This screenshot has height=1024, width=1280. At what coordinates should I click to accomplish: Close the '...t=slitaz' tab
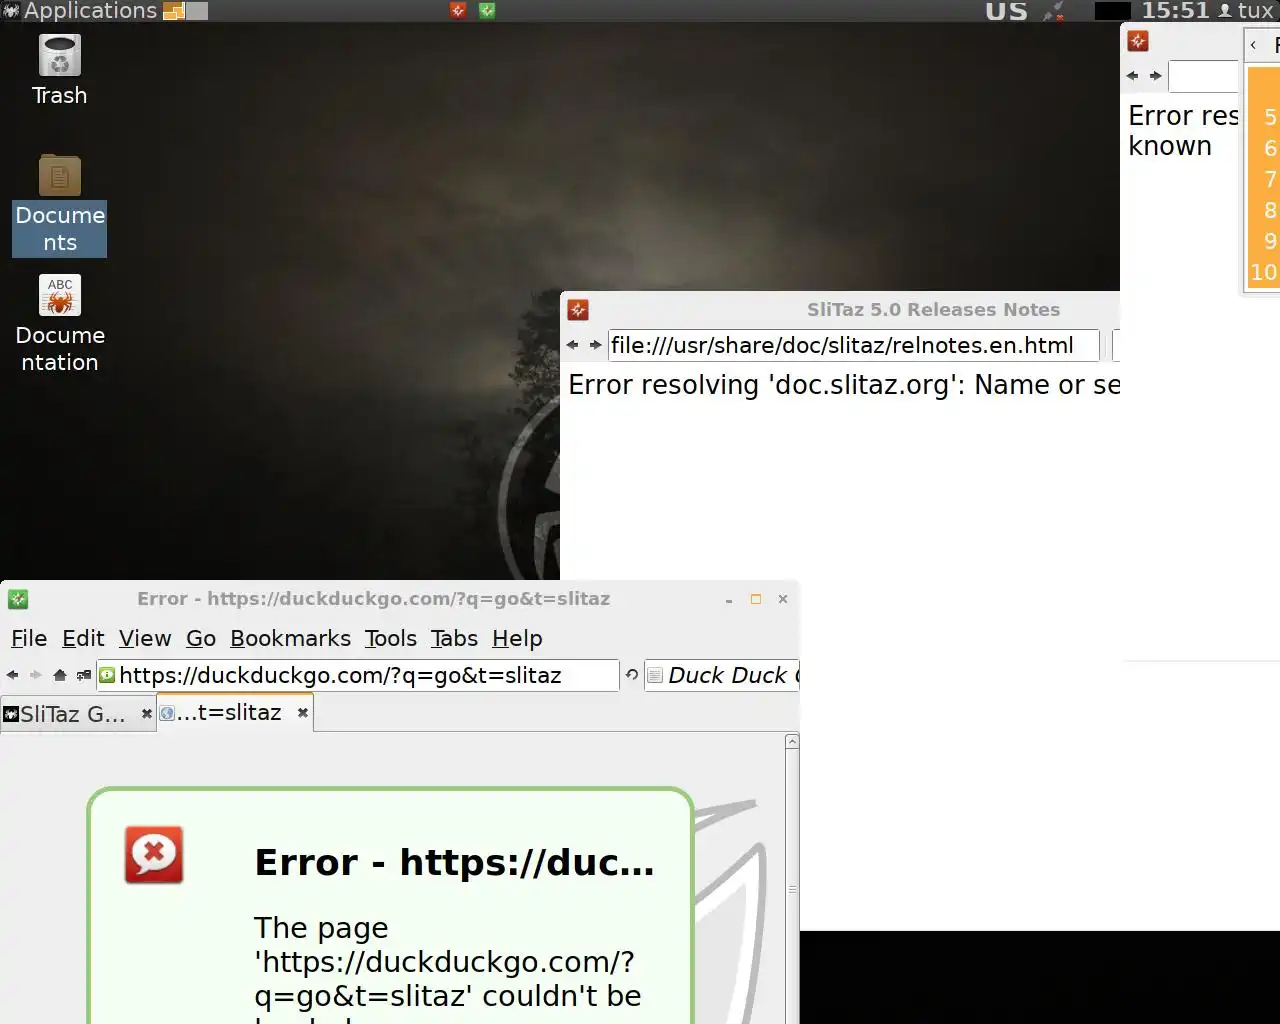click(302, 713)
